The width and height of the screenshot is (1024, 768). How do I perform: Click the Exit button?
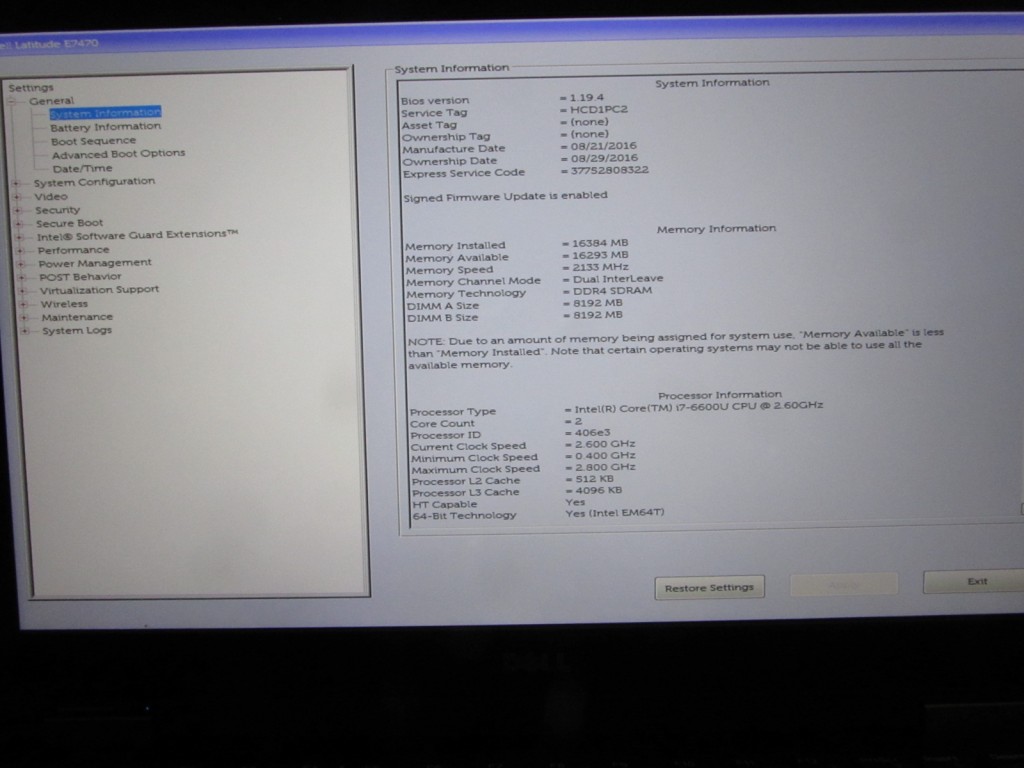pyautogui.click(x=976, y=581)
